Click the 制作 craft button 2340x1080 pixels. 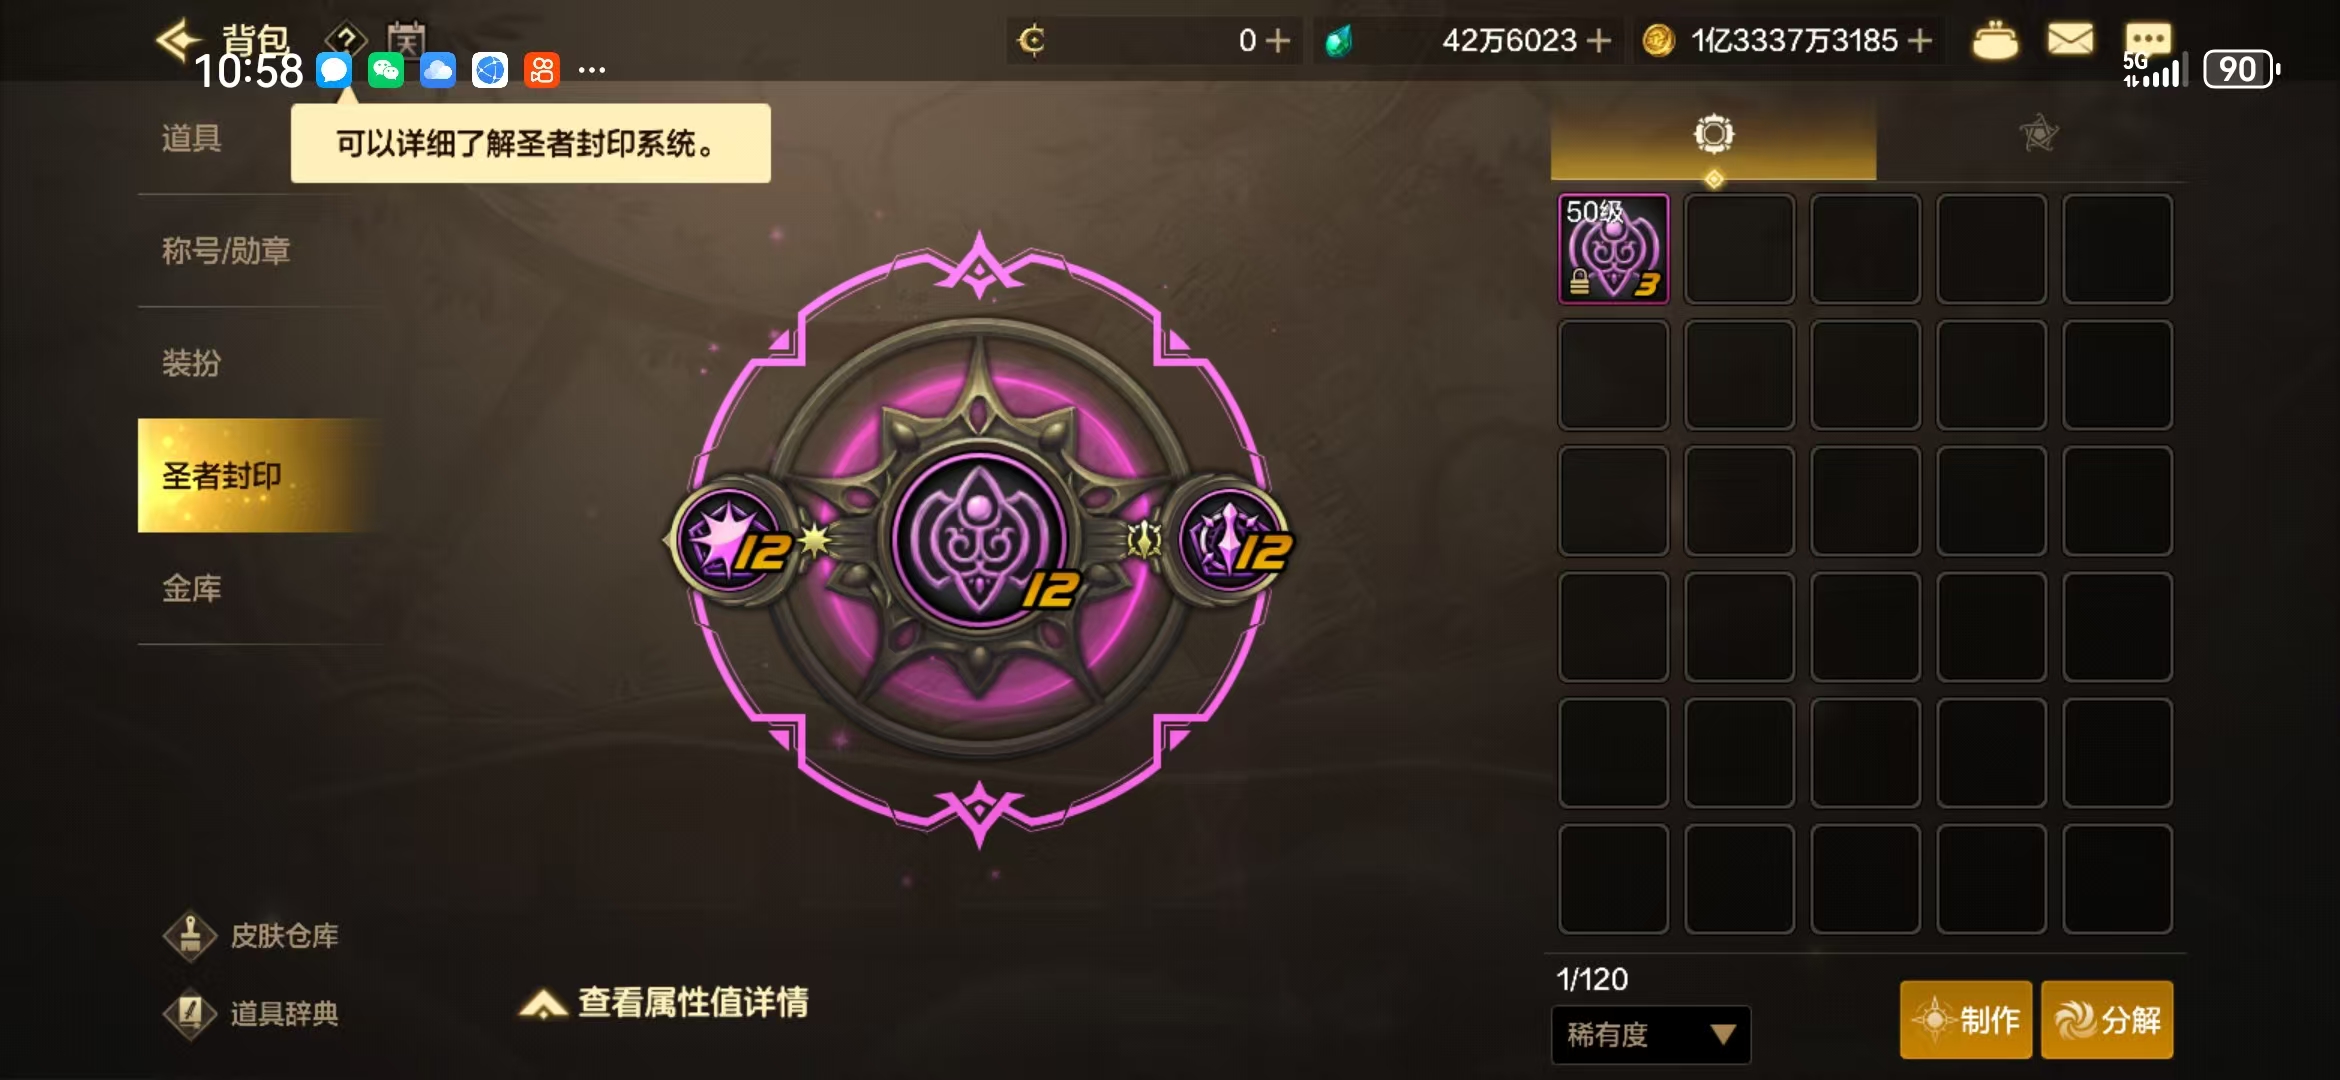tap(1966, 1020)
